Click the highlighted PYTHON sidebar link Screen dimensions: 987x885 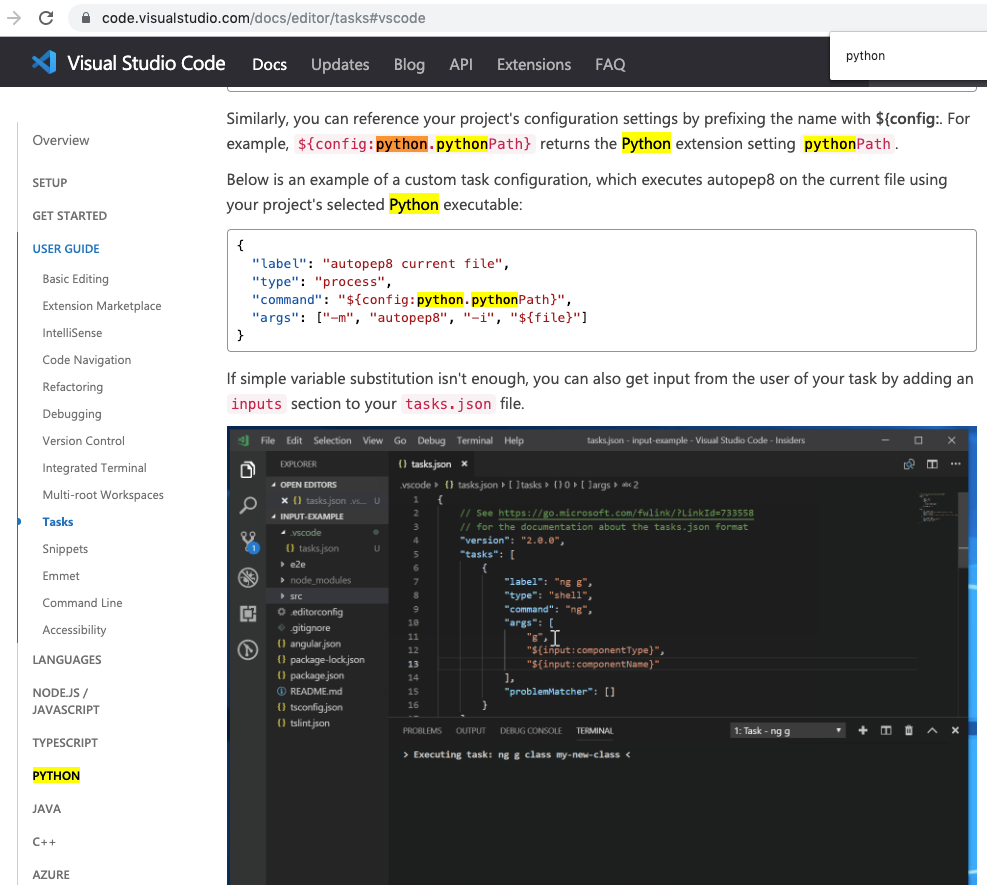[x=55, y=775]
